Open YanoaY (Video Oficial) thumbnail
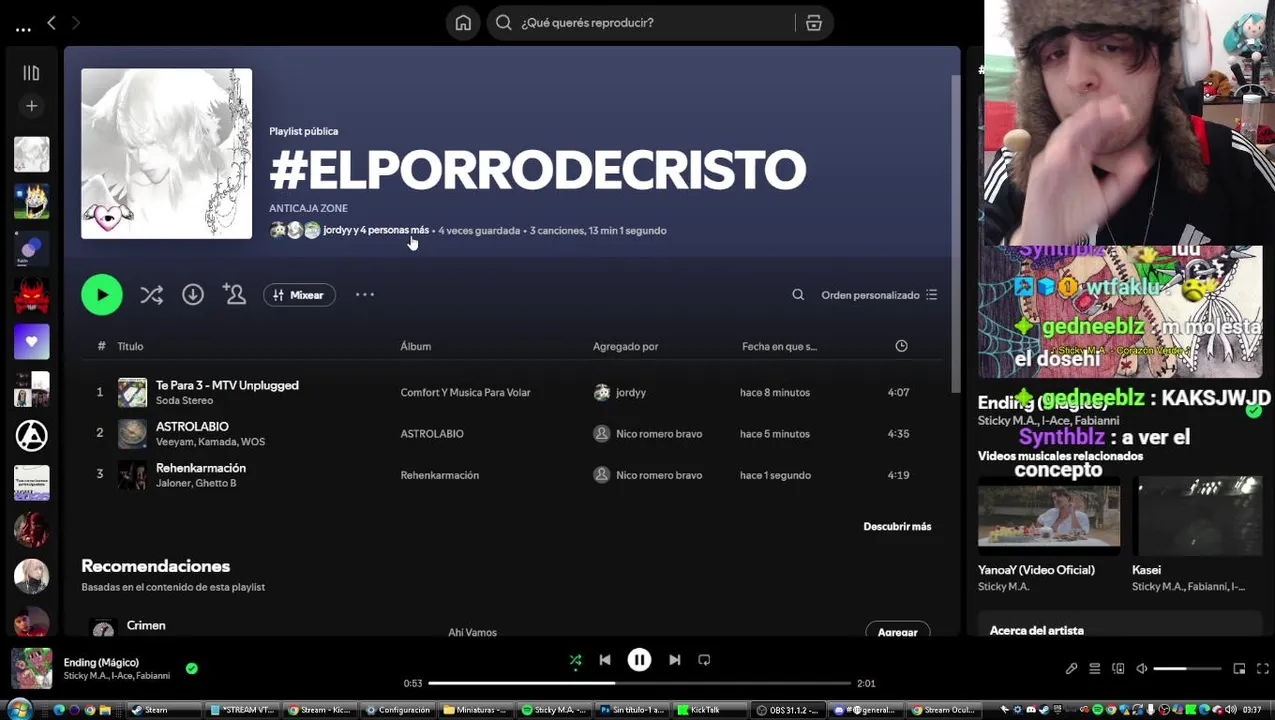Viewport: 1275px width, 720px height. click(x=1049, y=515)
